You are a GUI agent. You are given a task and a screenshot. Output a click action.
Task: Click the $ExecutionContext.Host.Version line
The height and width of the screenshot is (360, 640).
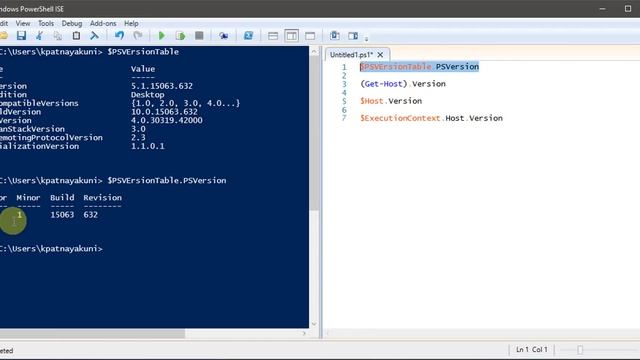(x=431, y=118)
